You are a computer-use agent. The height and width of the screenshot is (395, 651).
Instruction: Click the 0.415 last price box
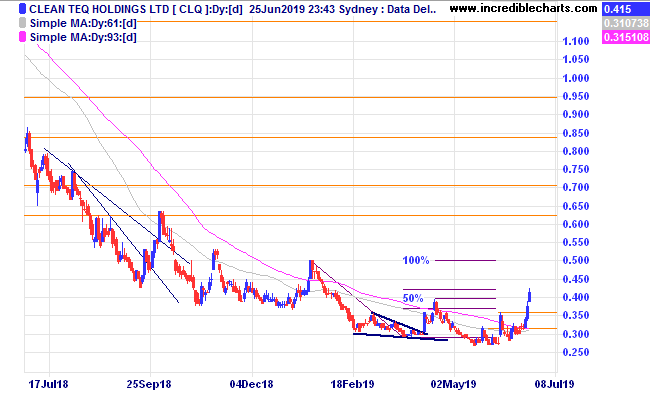click(625, 9)
